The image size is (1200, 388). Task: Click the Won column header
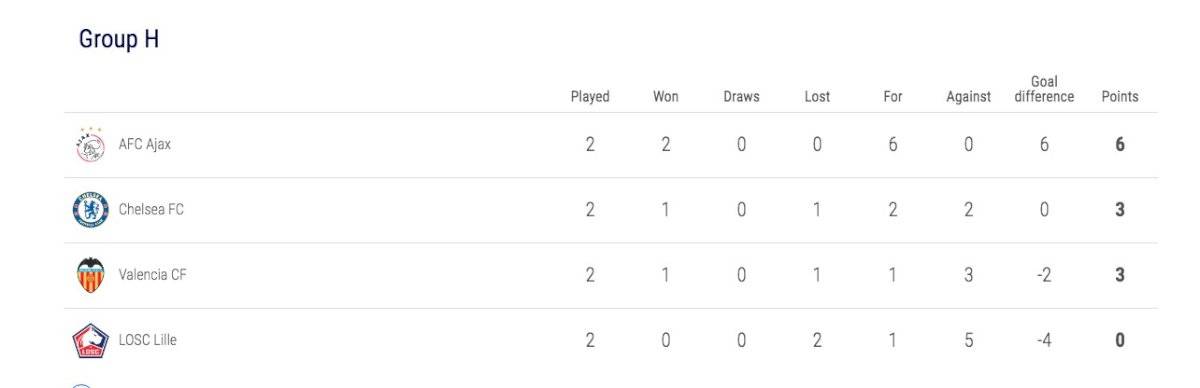[x=666, y=97]
